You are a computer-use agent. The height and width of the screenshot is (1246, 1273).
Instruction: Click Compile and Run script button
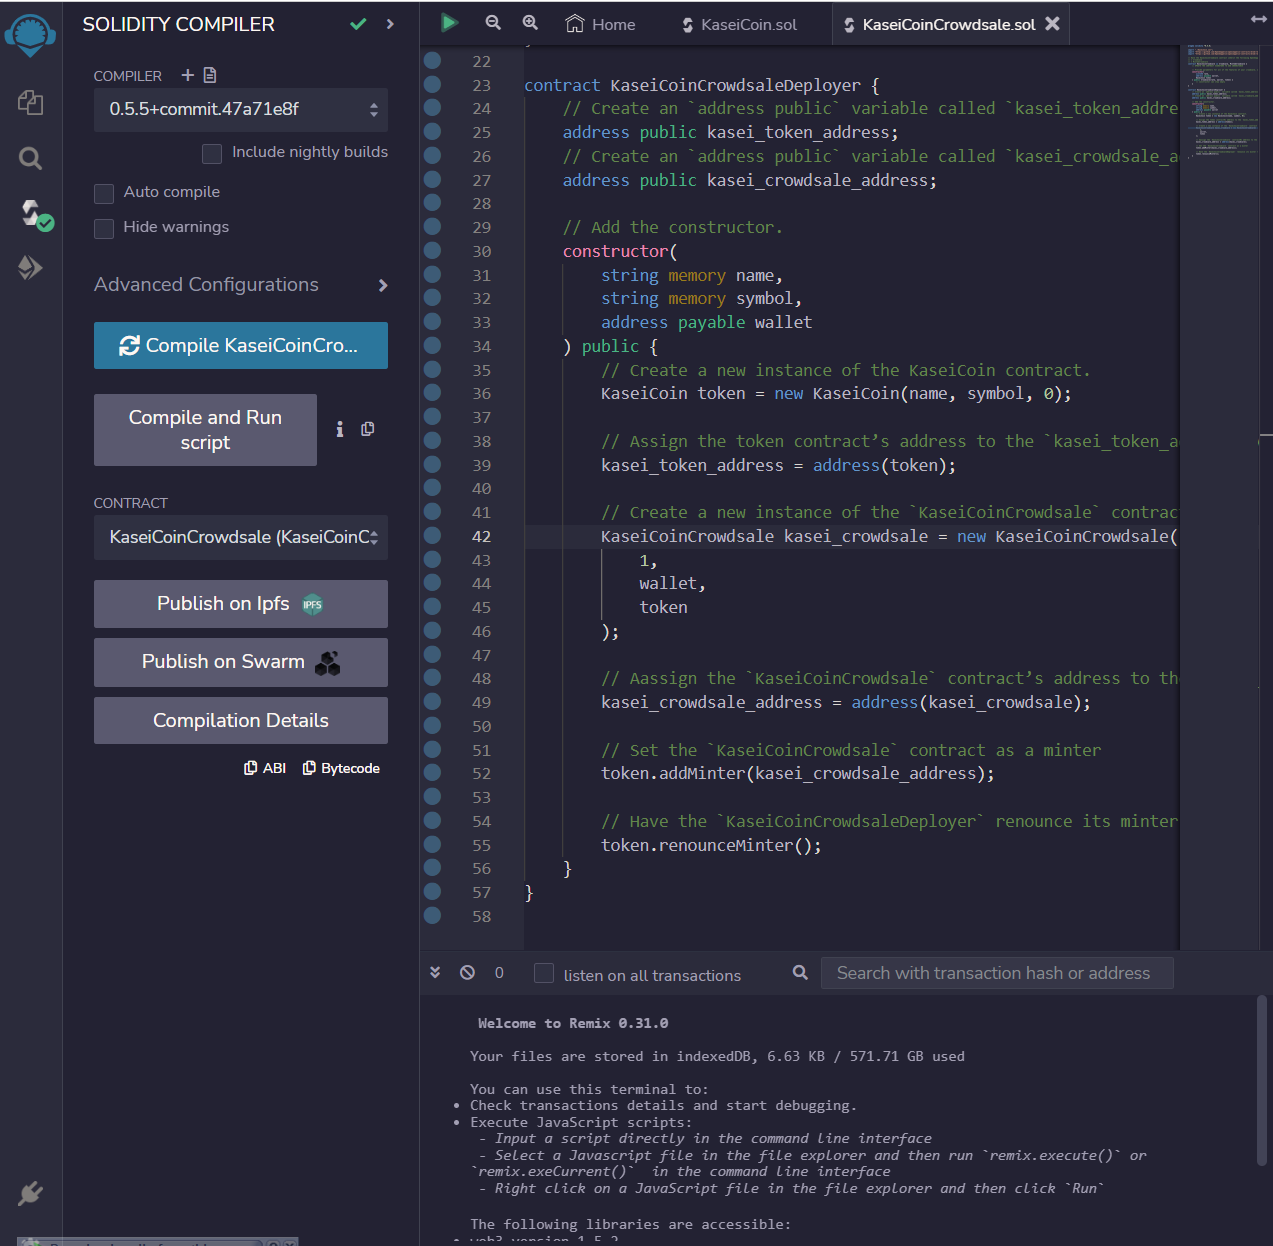(205, 430)
